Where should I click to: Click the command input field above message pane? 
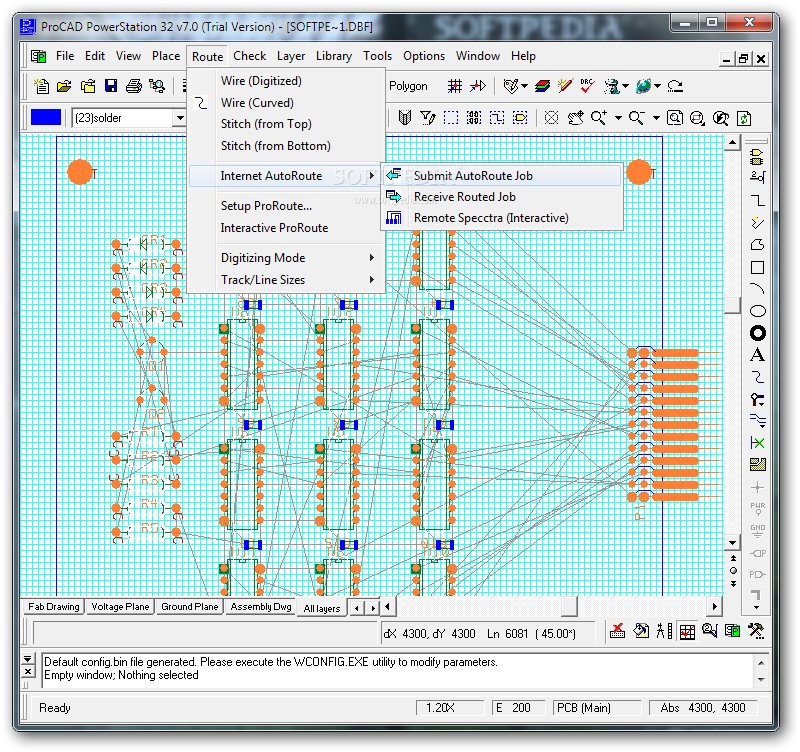point(206,633)
